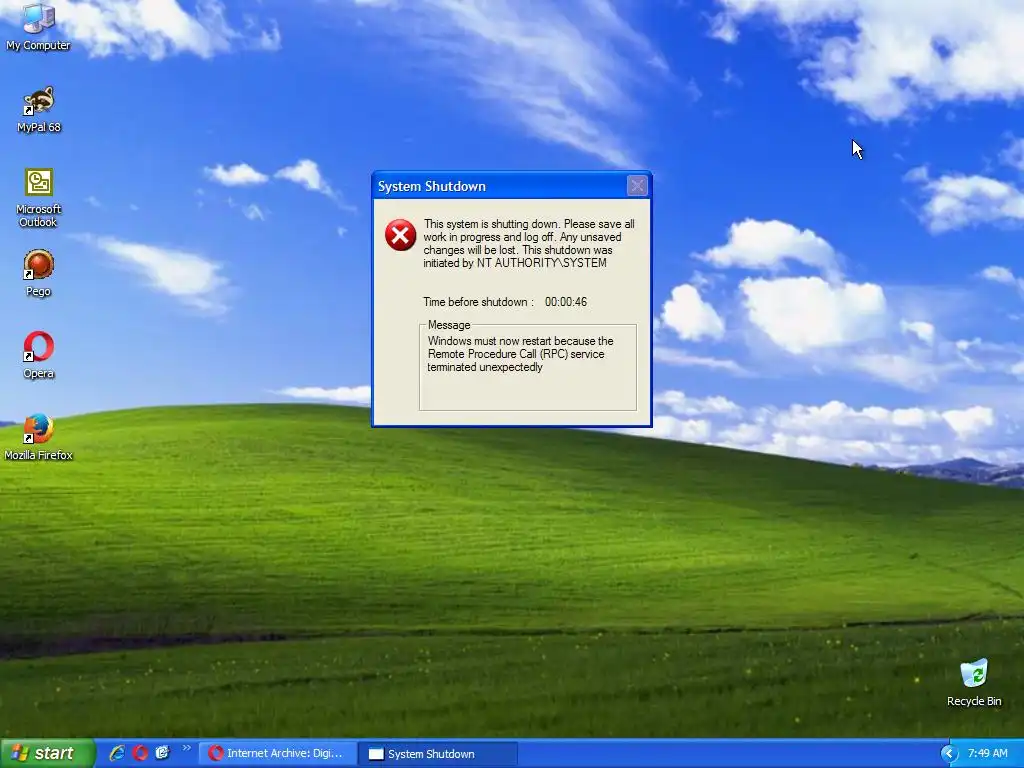
Task: Click the RPC service message text
Action: click(x=520, y=354)
